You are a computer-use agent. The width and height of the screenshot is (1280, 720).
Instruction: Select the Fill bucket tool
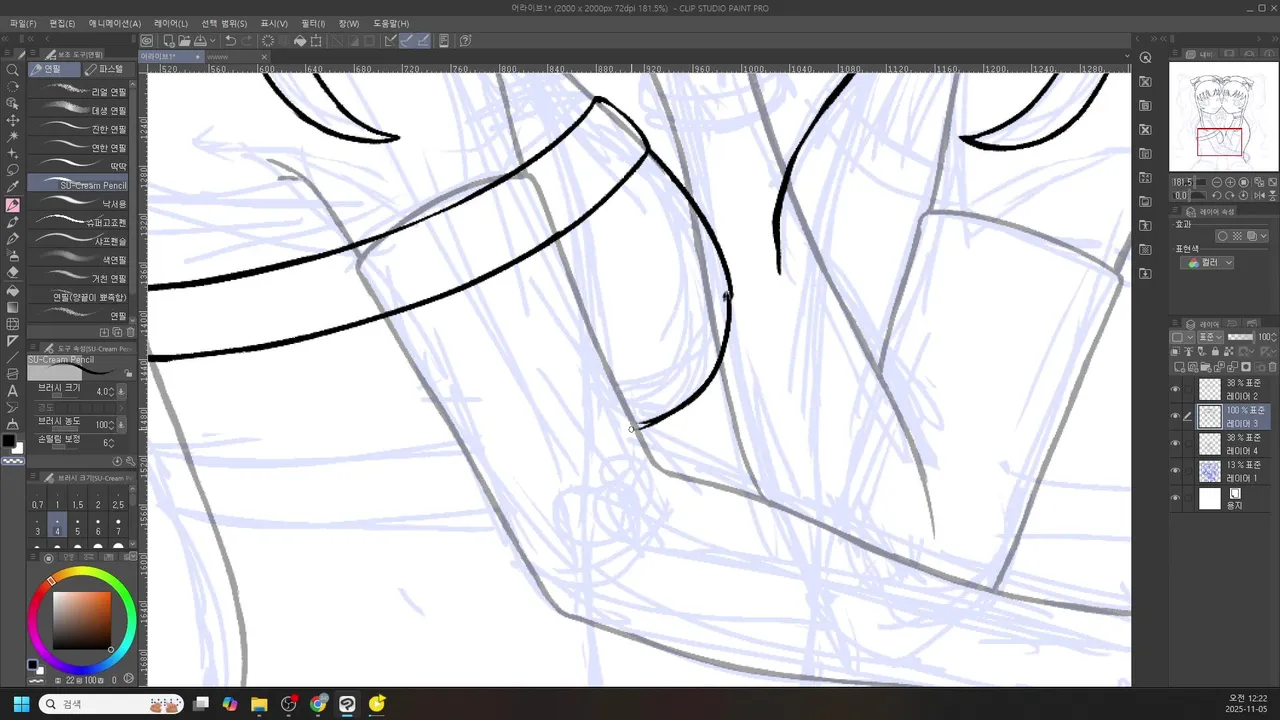(13, 290)
